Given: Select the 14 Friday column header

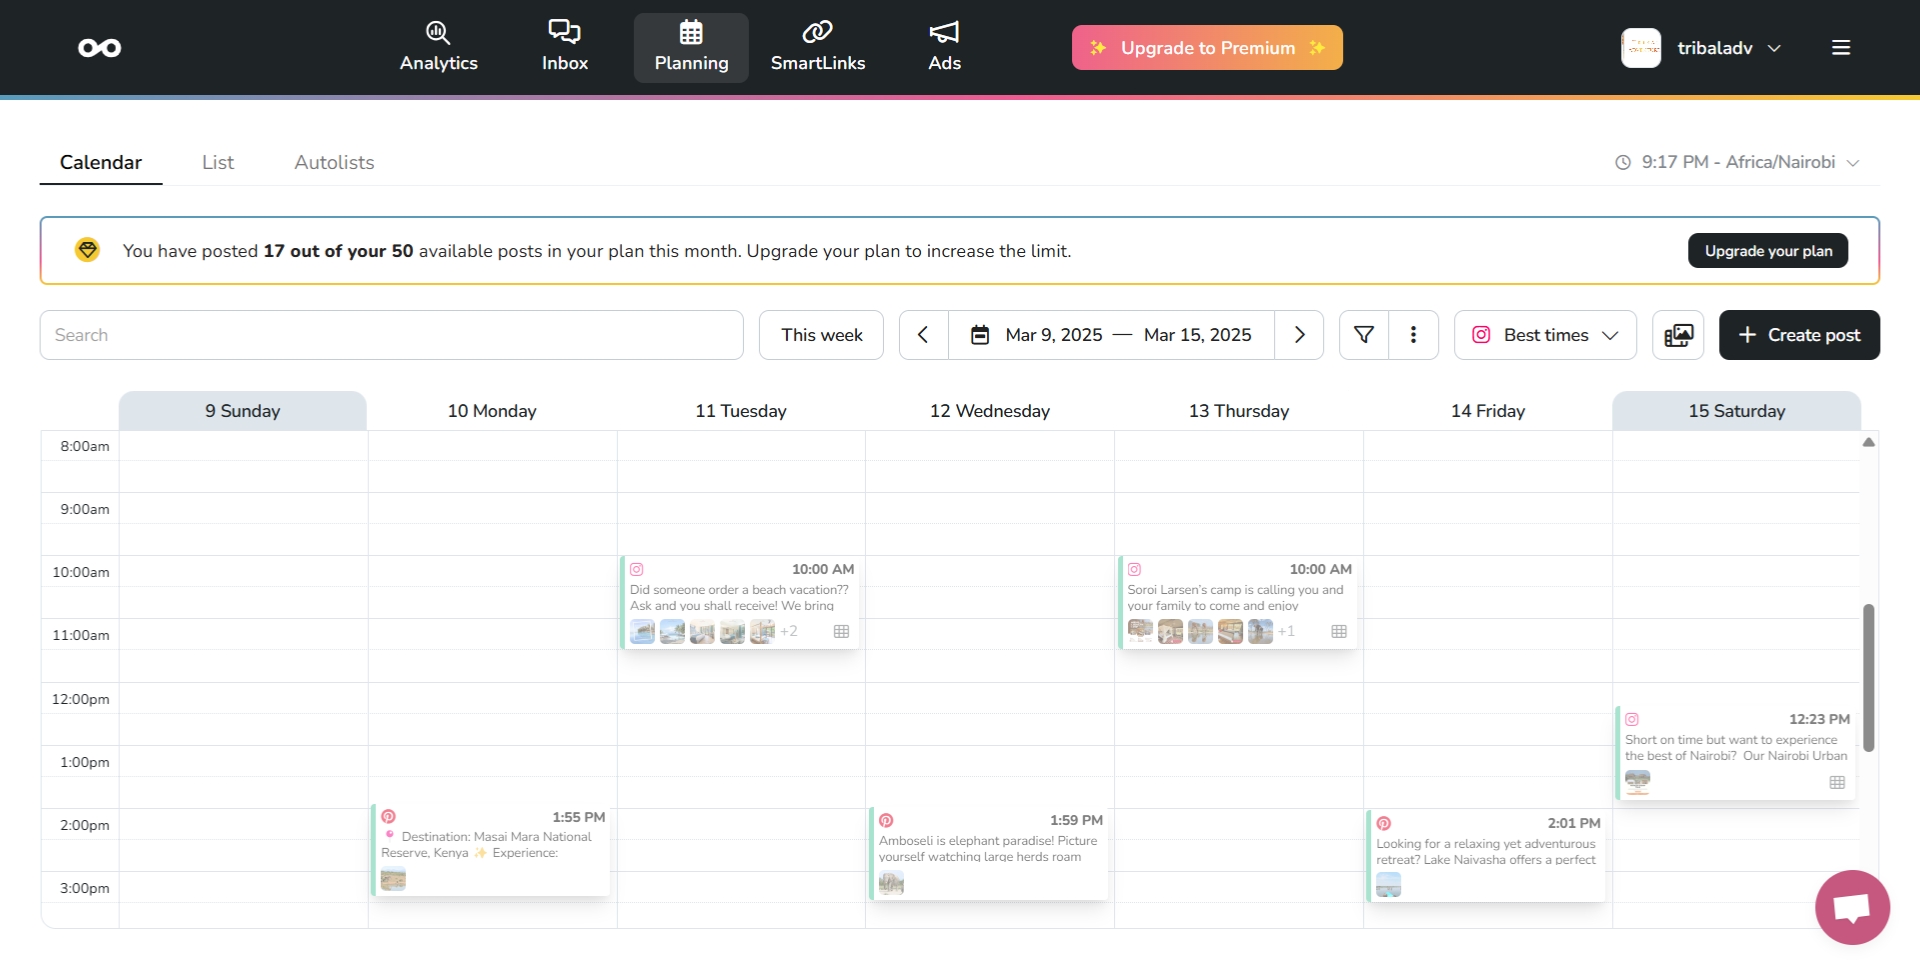Looking at the screenshot, I should [x=1488, y=411].
